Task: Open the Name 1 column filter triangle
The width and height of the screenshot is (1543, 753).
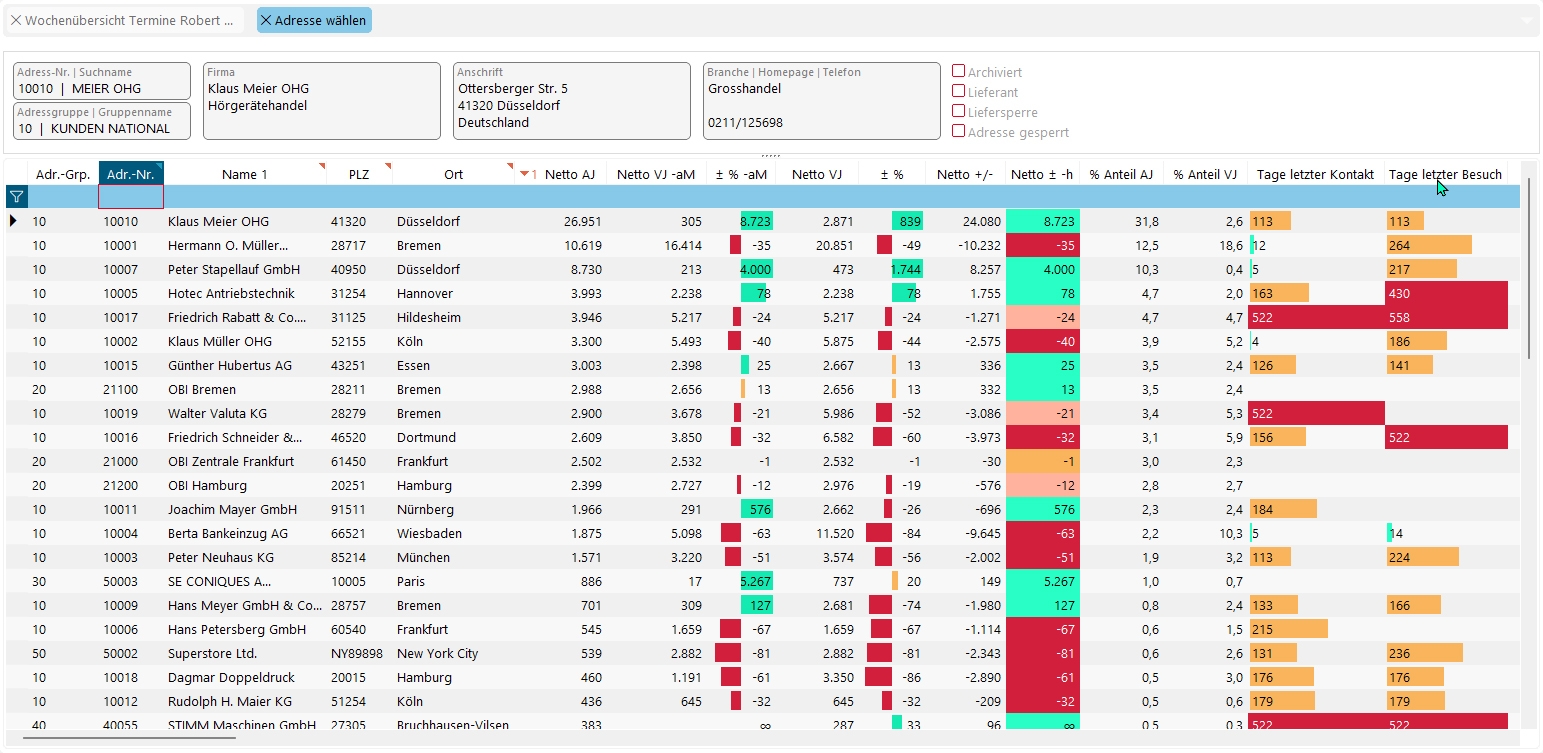Action: click(x=322, y=165)
